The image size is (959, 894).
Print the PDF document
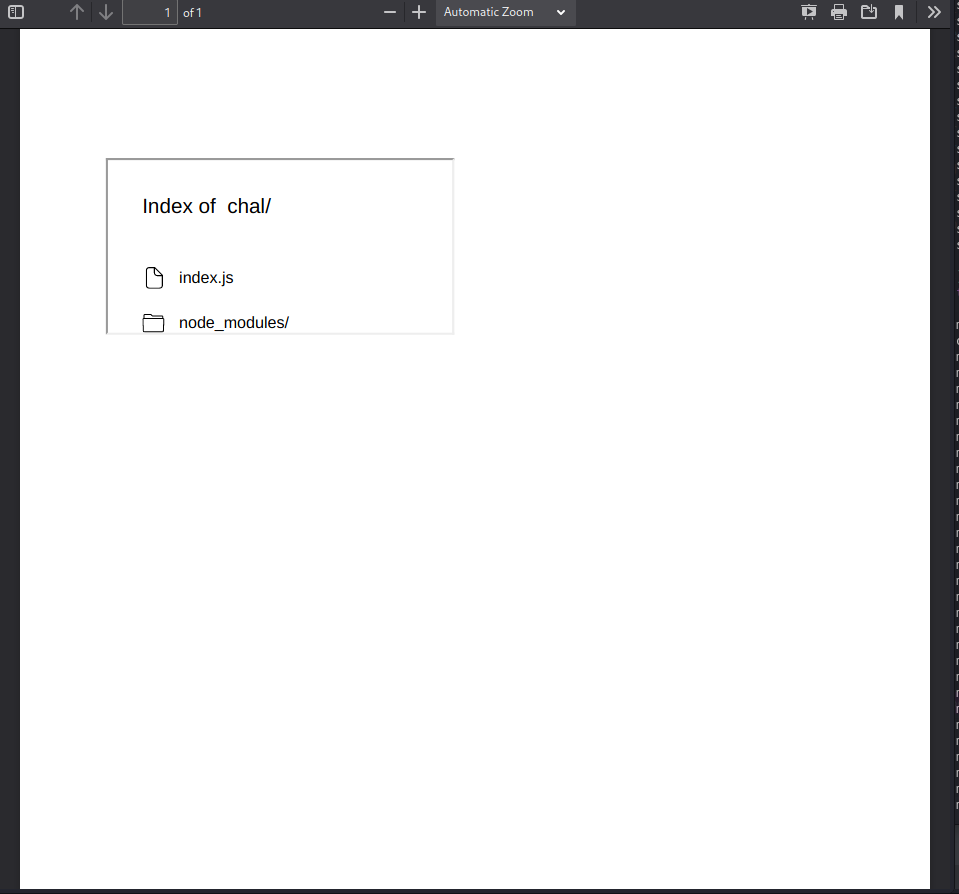839,12
